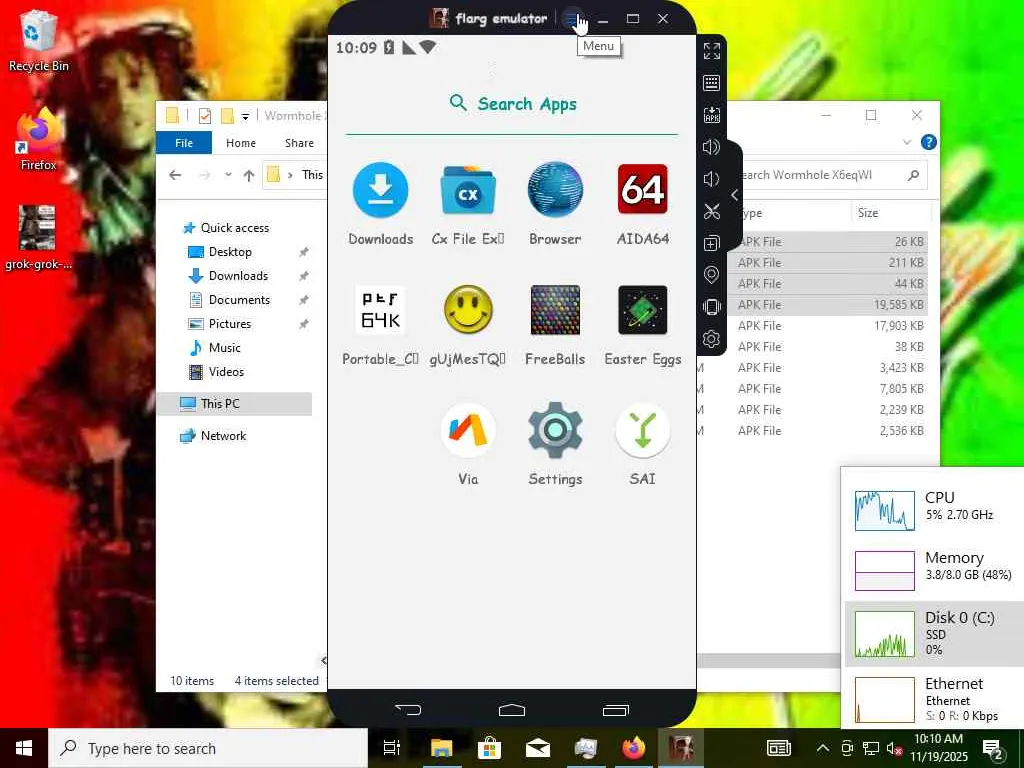Select Videos in navigation pane
This screenshot has height=768, width=1024.
[x=226, y=372]
